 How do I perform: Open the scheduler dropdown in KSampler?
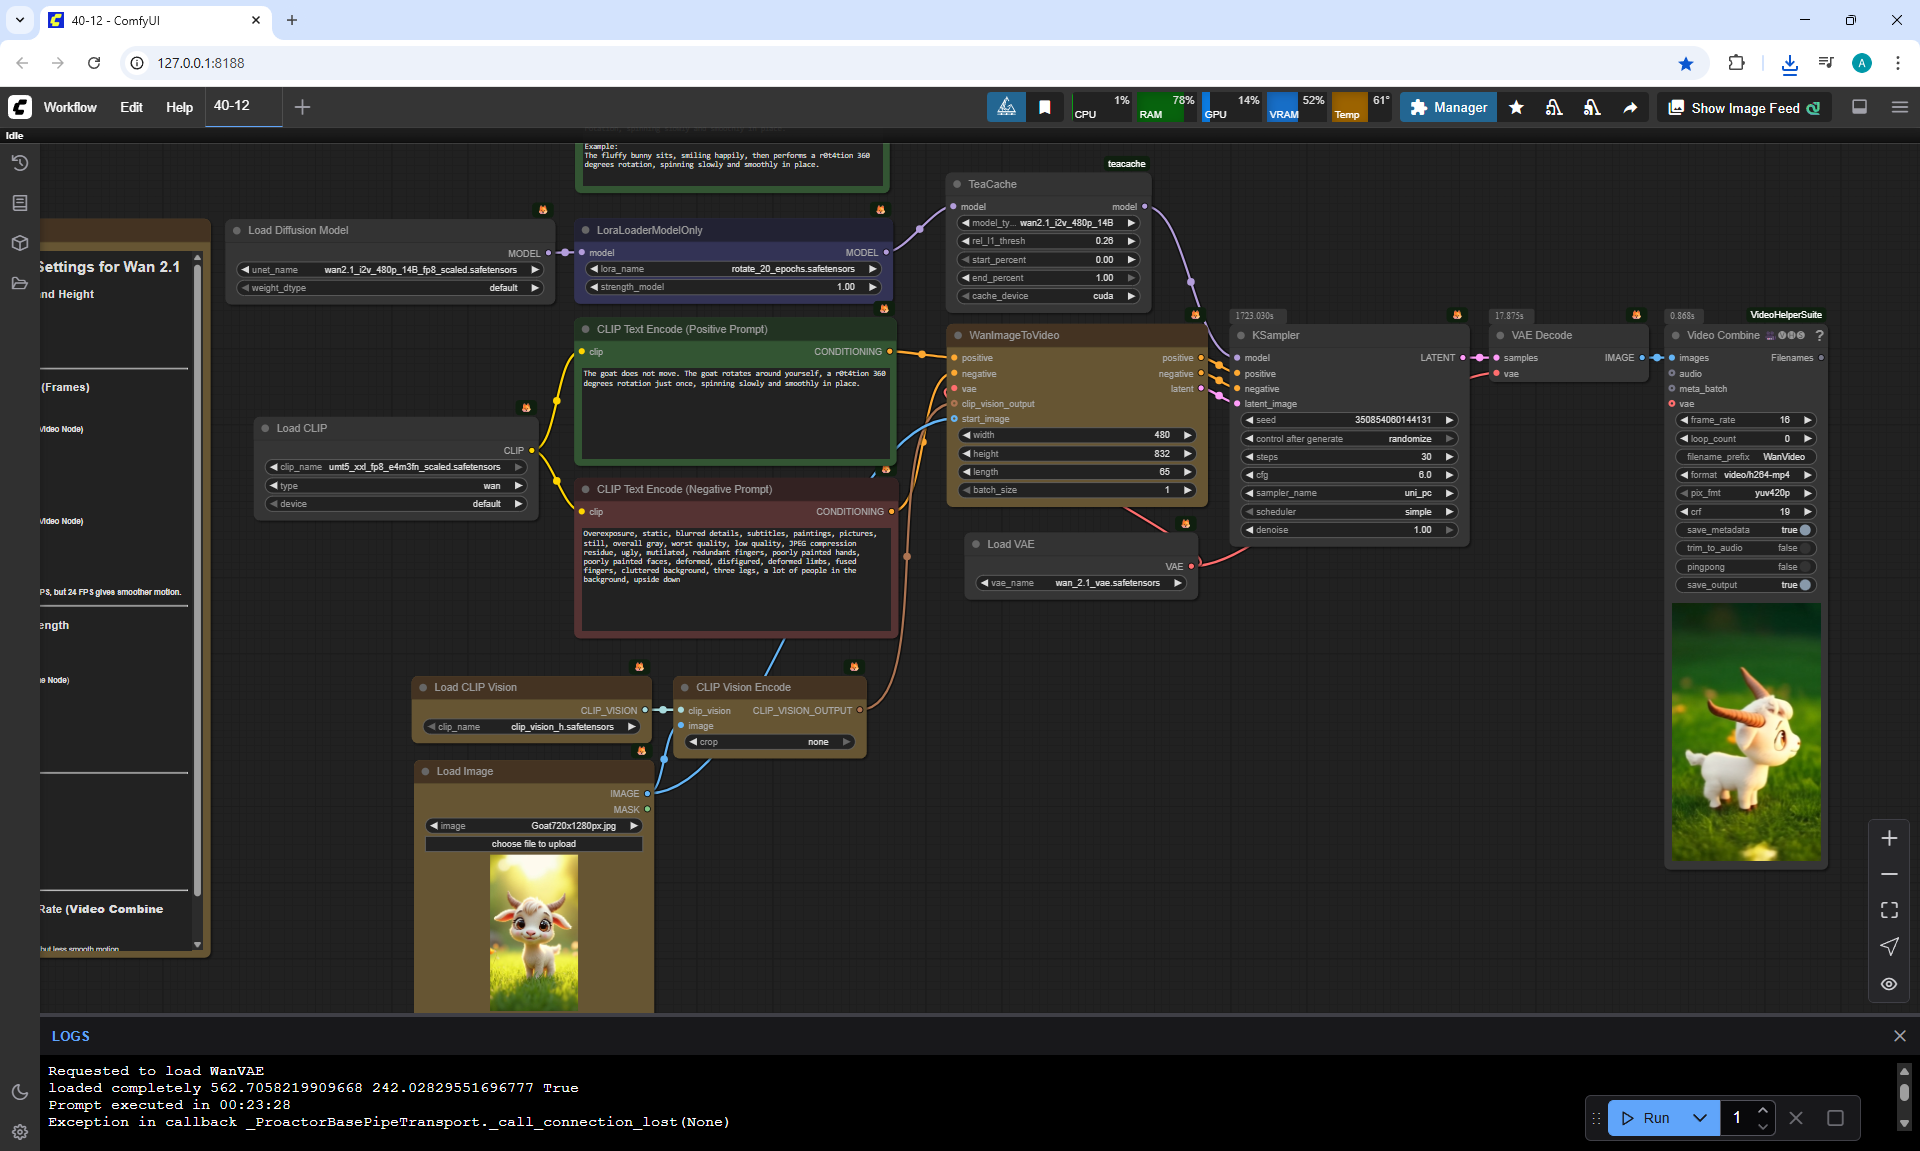1348,512
